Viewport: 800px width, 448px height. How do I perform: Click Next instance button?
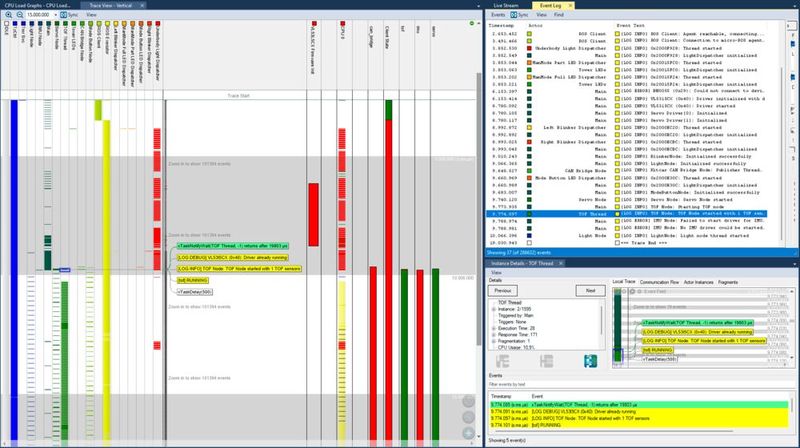click(x=590, y=291)
